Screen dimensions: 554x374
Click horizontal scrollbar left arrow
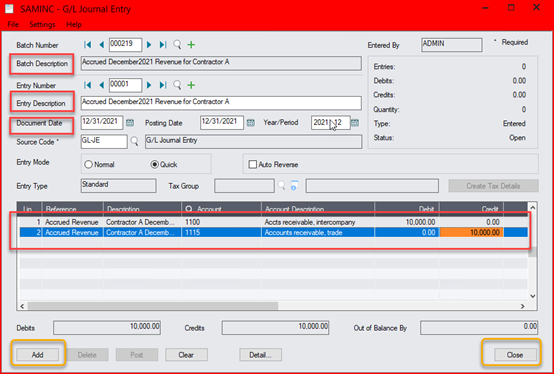(22, 306)
